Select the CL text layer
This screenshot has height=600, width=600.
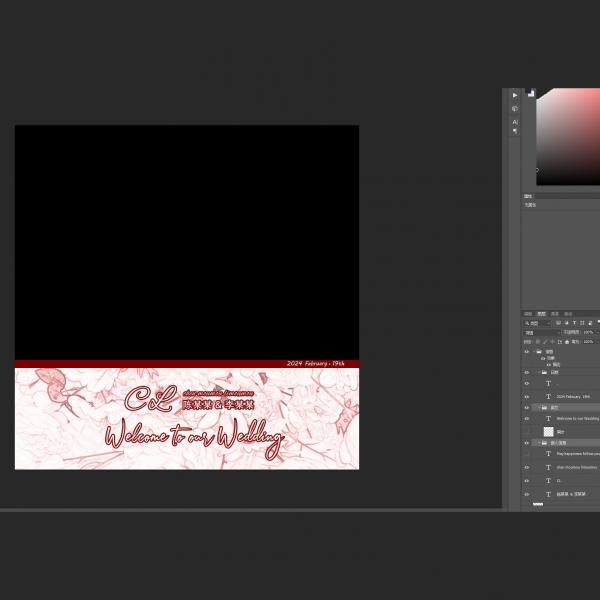pyautogui.click(x=570, y=480)
